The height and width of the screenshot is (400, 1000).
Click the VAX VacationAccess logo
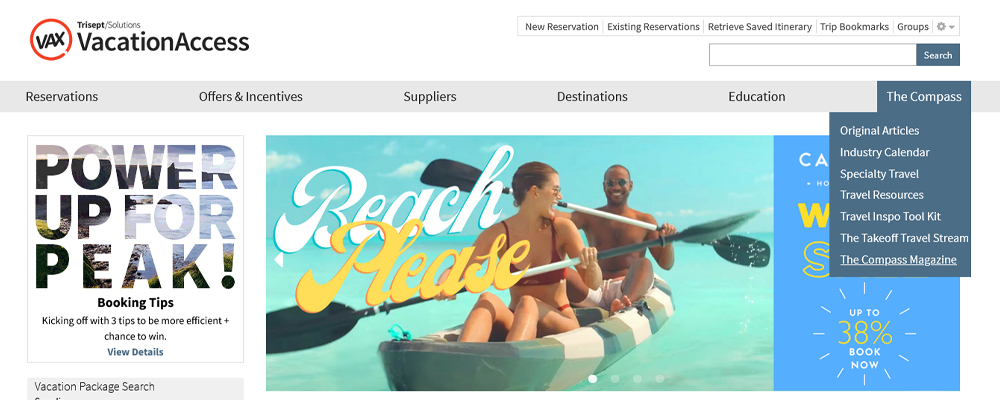140,40
